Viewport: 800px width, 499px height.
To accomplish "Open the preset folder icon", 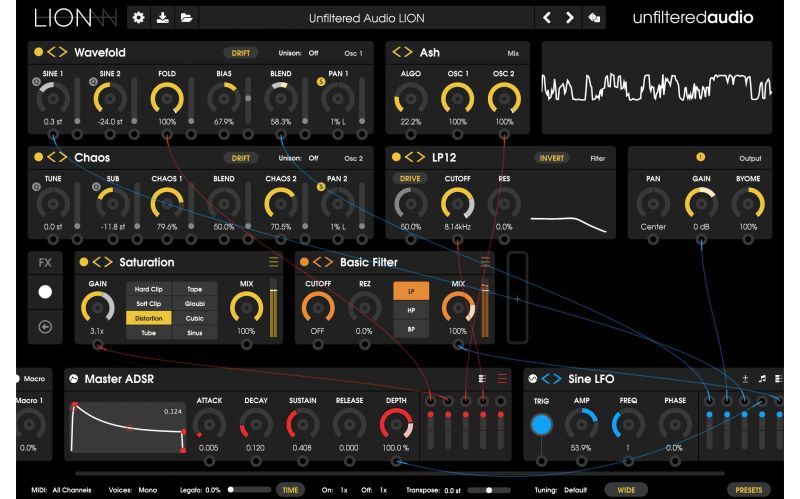I will point(187,18).
